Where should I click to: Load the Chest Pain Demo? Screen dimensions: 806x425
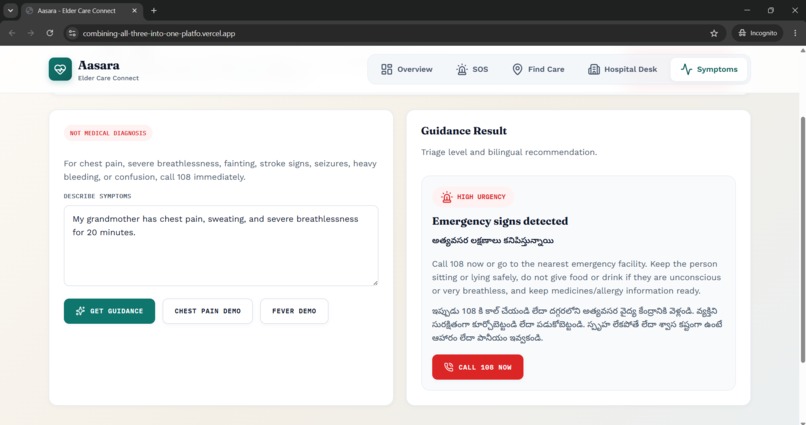coord(208,311)
